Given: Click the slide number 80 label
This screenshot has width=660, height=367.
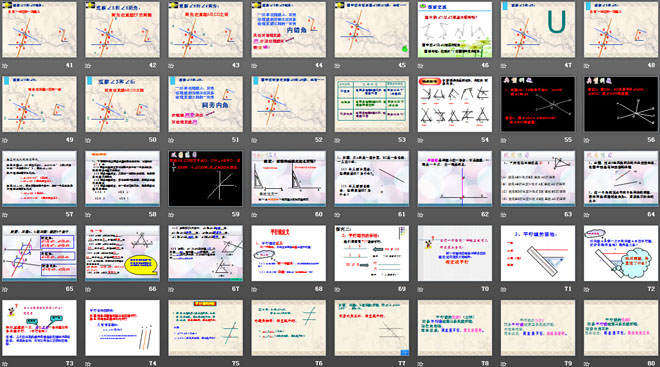Looking at the screenshot, I should tap(651, 363).
